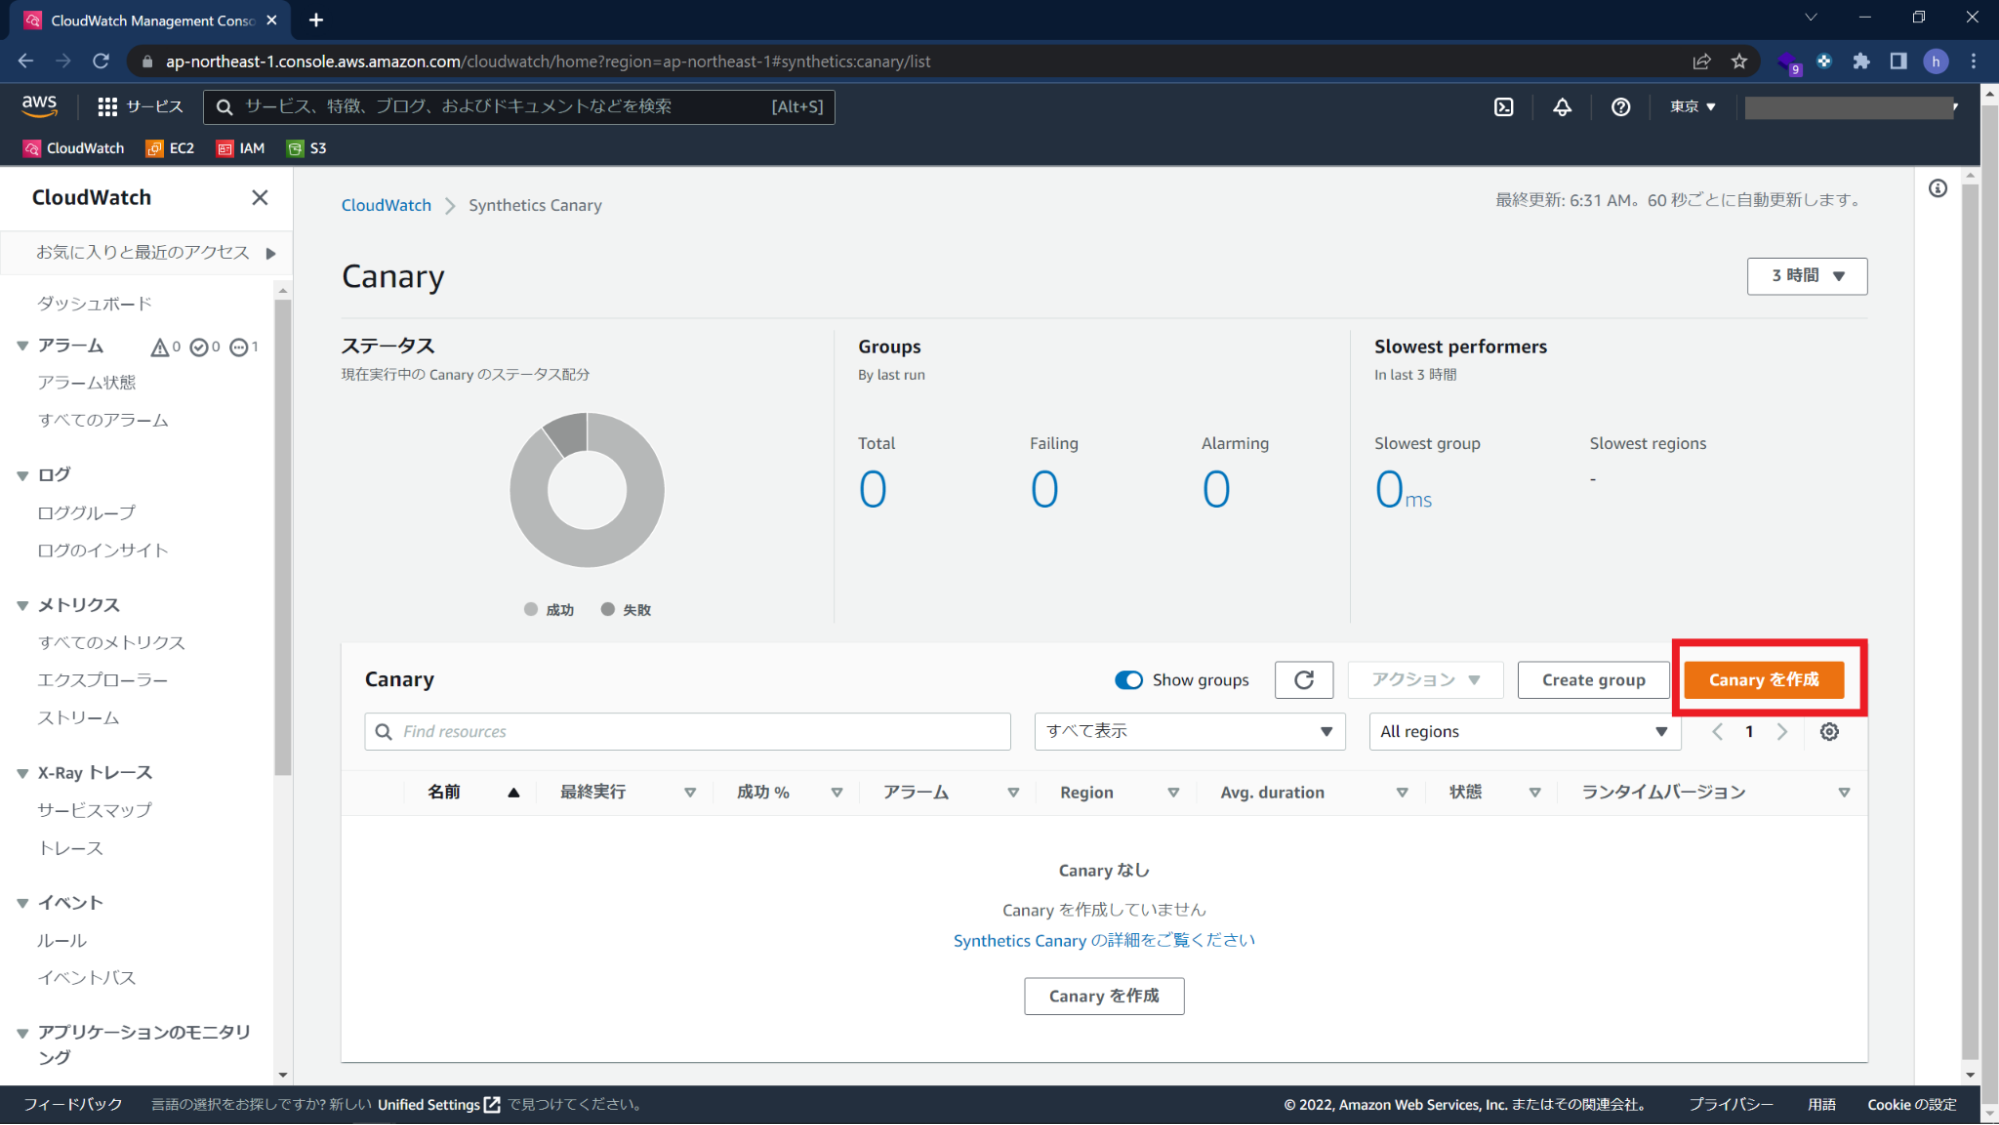The height and width of the screenshot is (1125, 1999).
Task: Refresh the Canary list
Action: [1304, 680]
